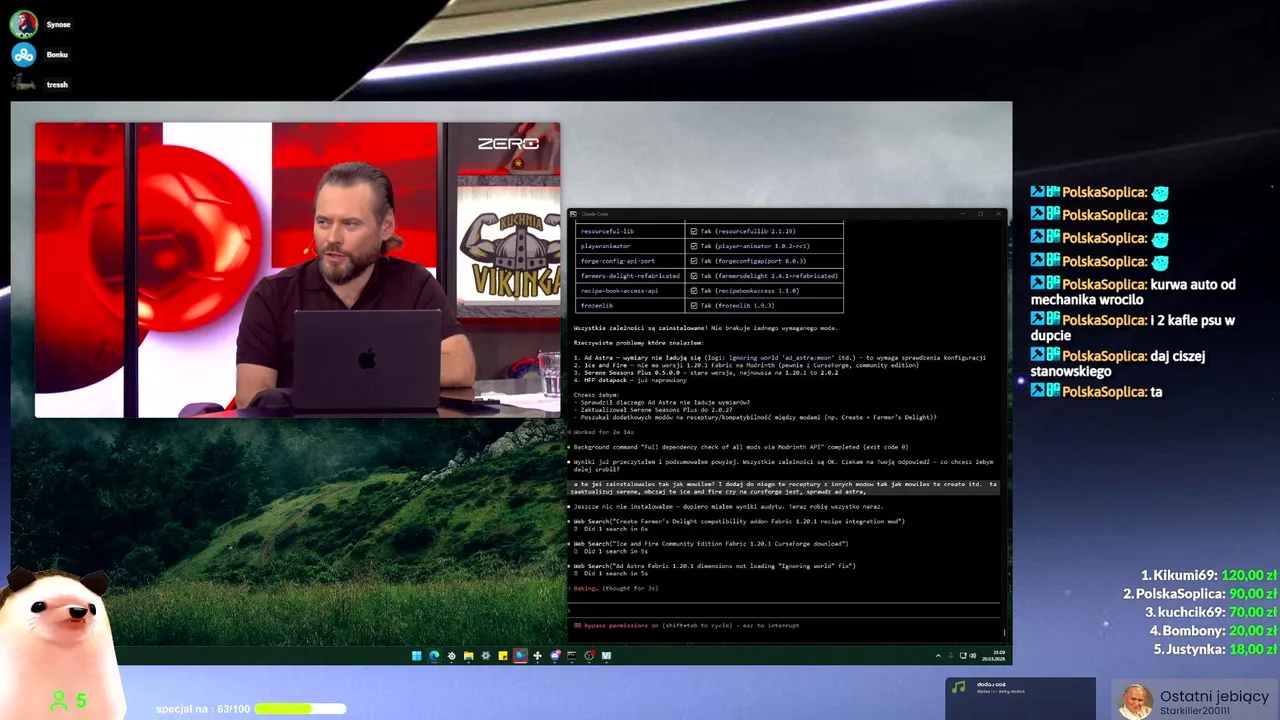Viewport: 1280px width, 720px height.
Task: Click the system tray overflow chevron
Action: click(x=938, y=656)
